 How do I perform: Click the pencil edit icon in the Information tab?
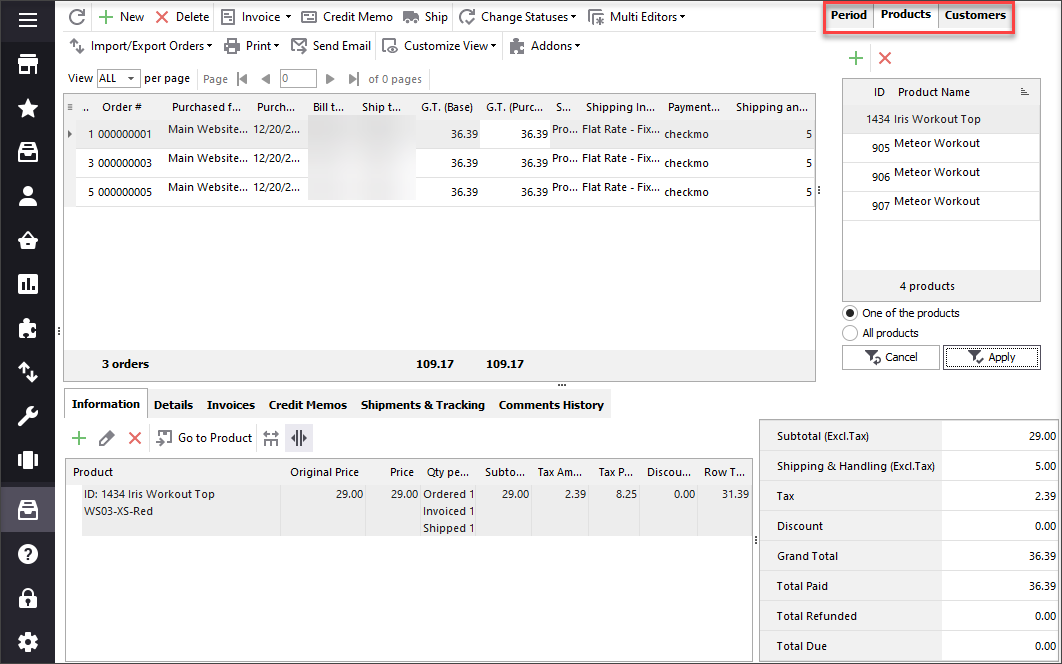(x=107, y=438)
